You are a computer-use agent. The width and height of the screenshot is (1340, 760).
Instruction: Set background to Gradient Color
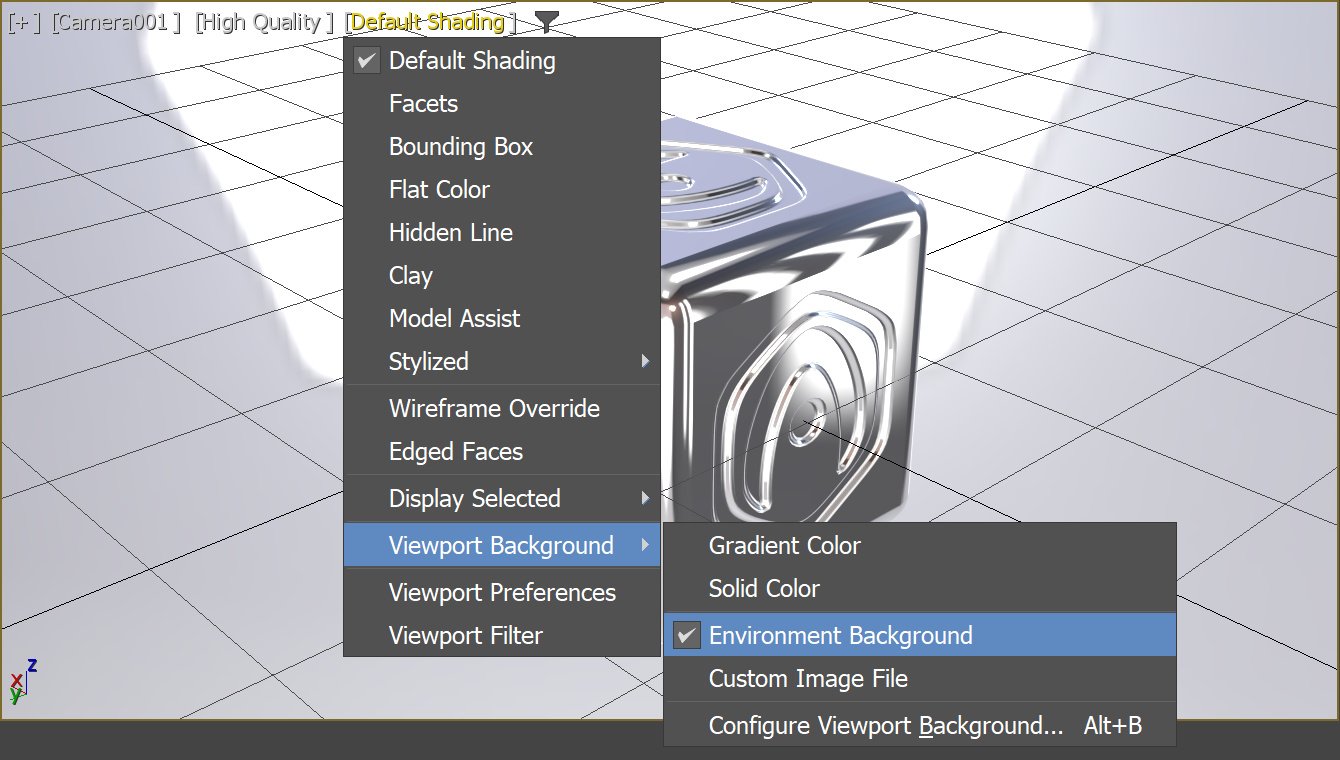click(784, 545)
